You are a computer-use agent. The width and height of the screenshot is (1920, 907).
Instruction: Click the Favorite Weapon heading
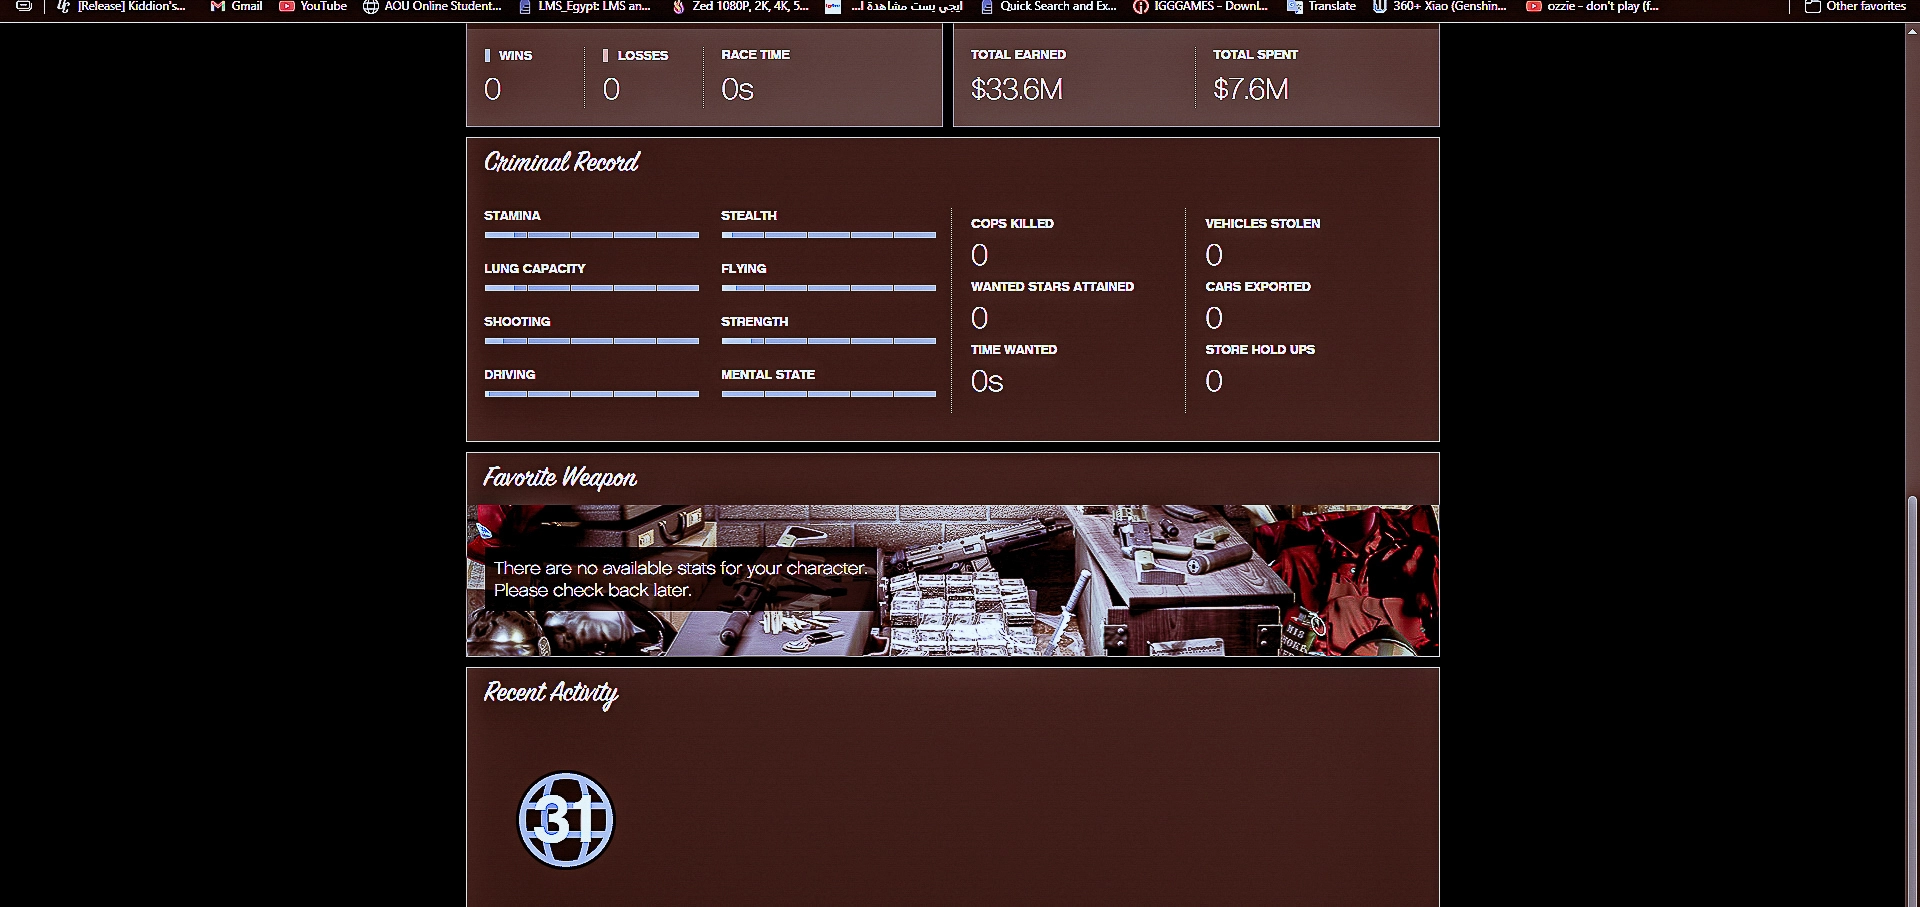tap(560, 477)
